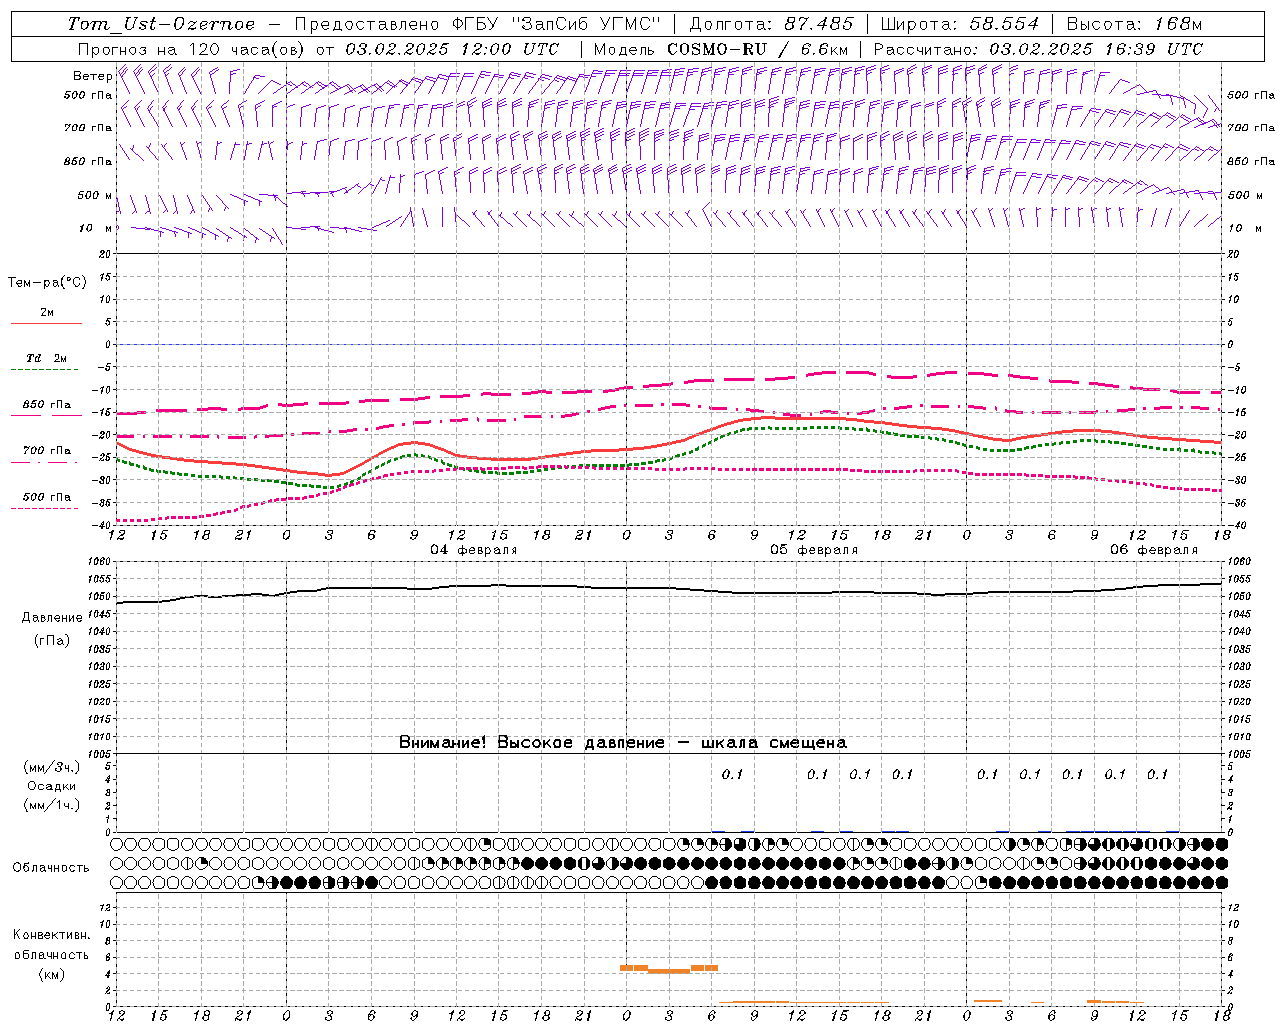Click the Высота: 168м elevation text
Image resolution: width=1280 pixels, height=1024 pixels.
point(1134,24)
